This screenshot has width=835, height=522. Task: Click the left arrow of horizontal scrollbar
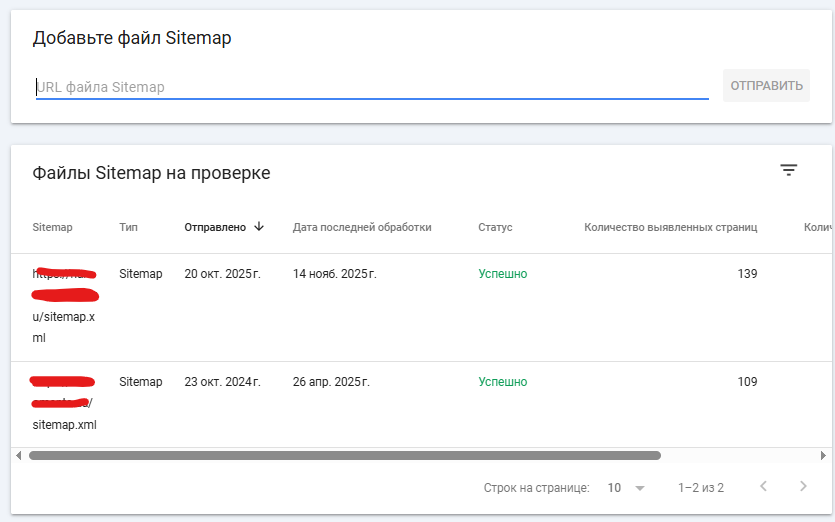19,455
